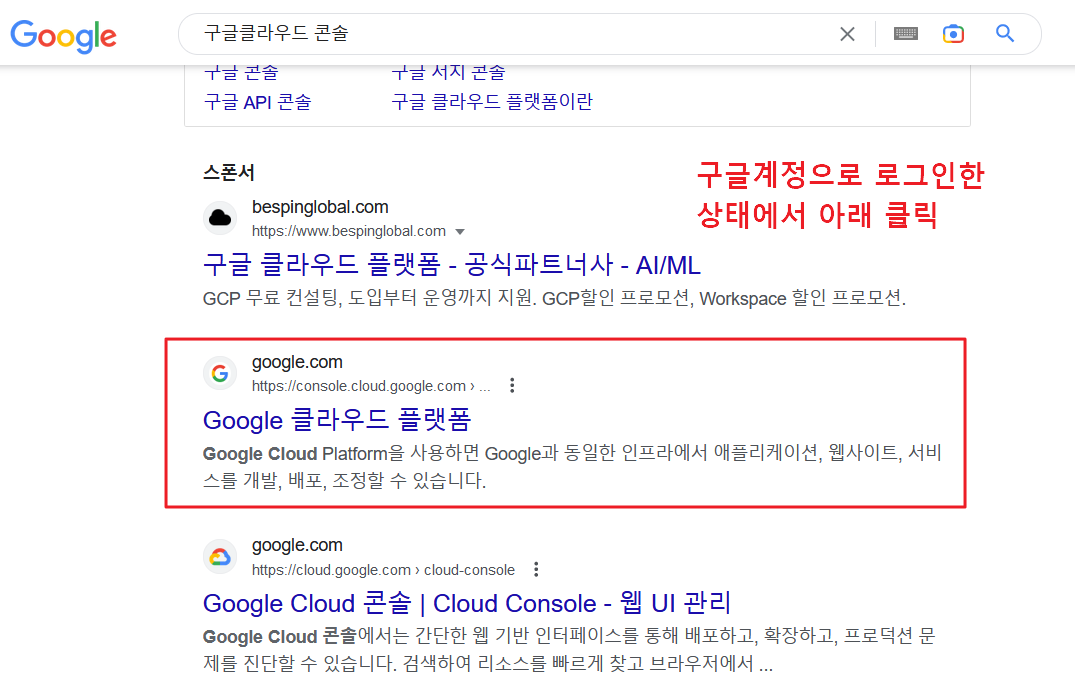Screen dimensions: 1075x683
Task: Click bespinglobal.com site name
Action: tap(320, 207)
